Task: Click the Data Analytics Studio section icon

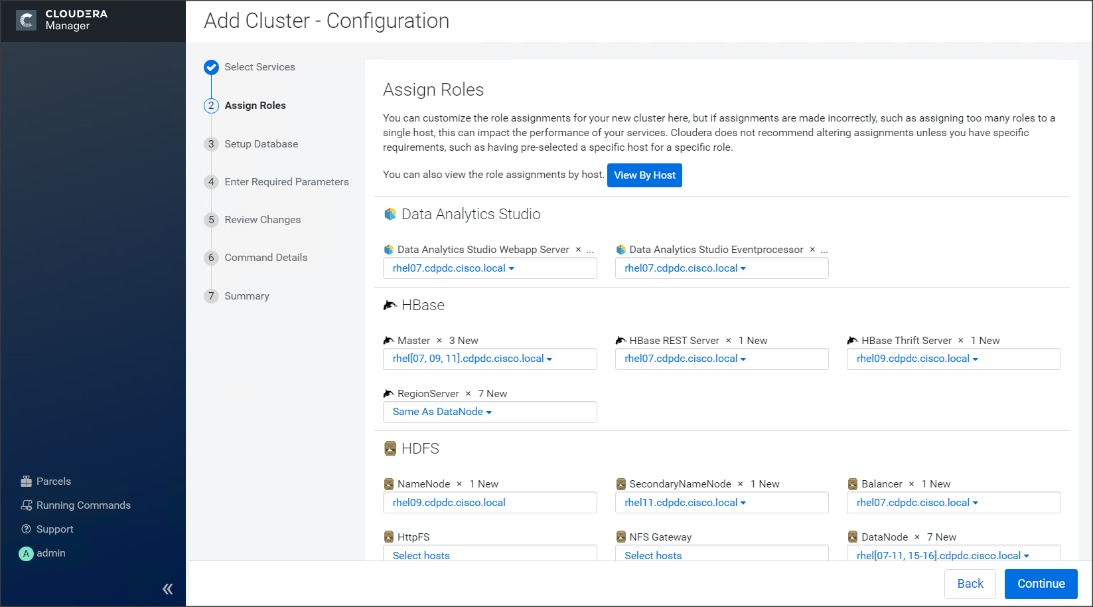Action: tap(390, 214)
